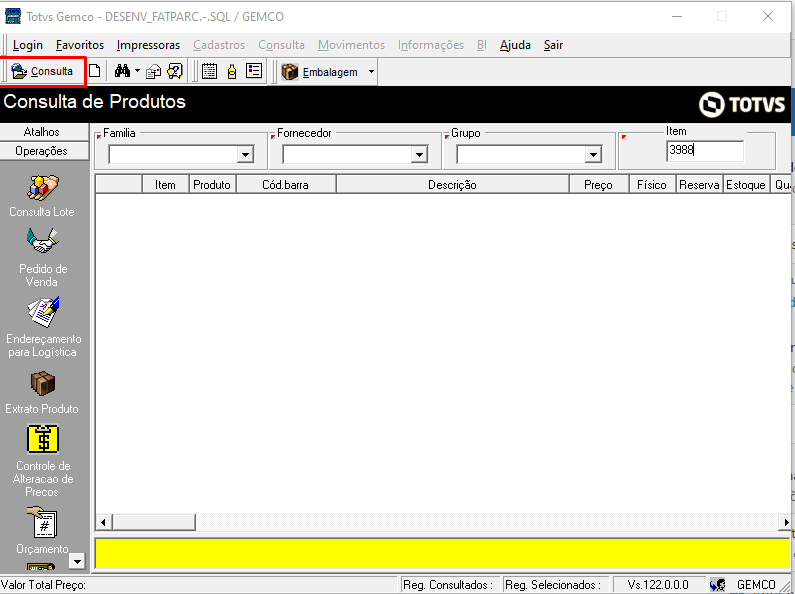Click the colored list details icon
The image size is (795, 594).
tap(254, 71)
